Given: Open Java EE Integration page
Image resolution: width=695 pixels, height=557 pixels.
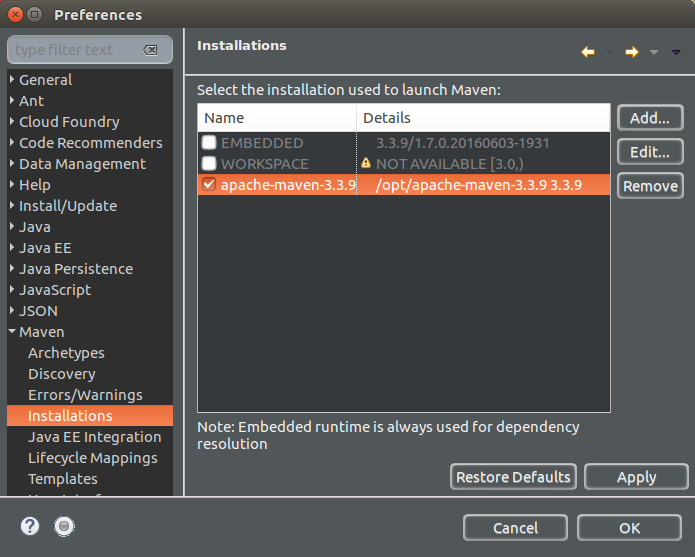Looking at the screenshot, I should point(94,437).
